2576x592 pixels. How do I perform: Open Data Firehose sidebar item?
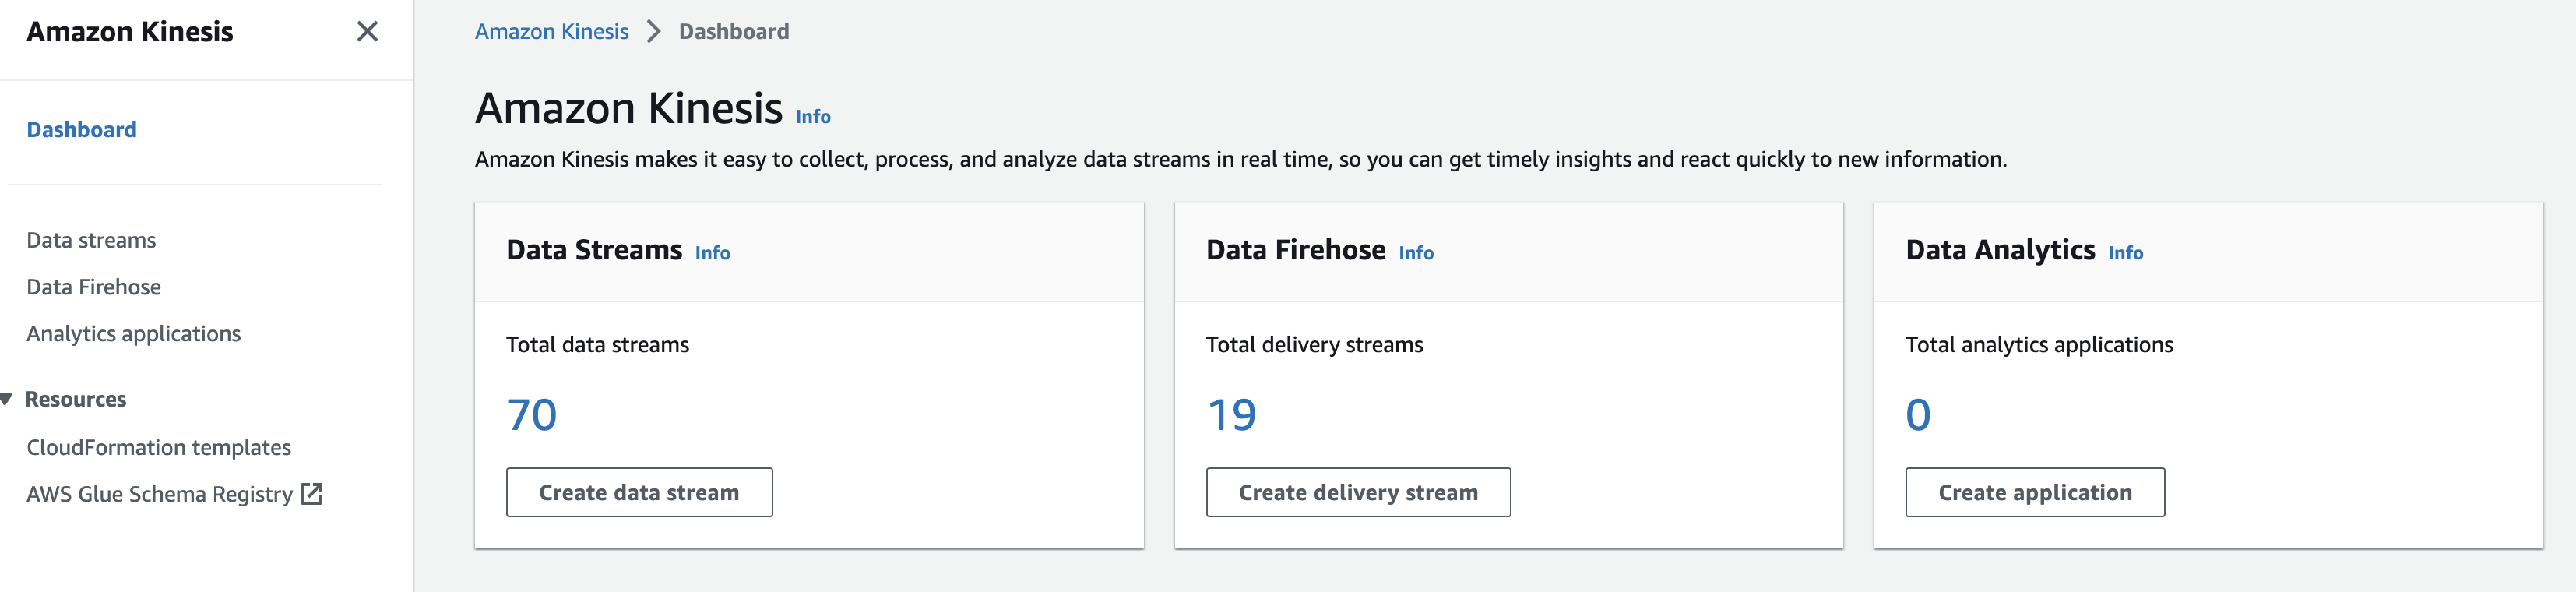coord(94,287)
